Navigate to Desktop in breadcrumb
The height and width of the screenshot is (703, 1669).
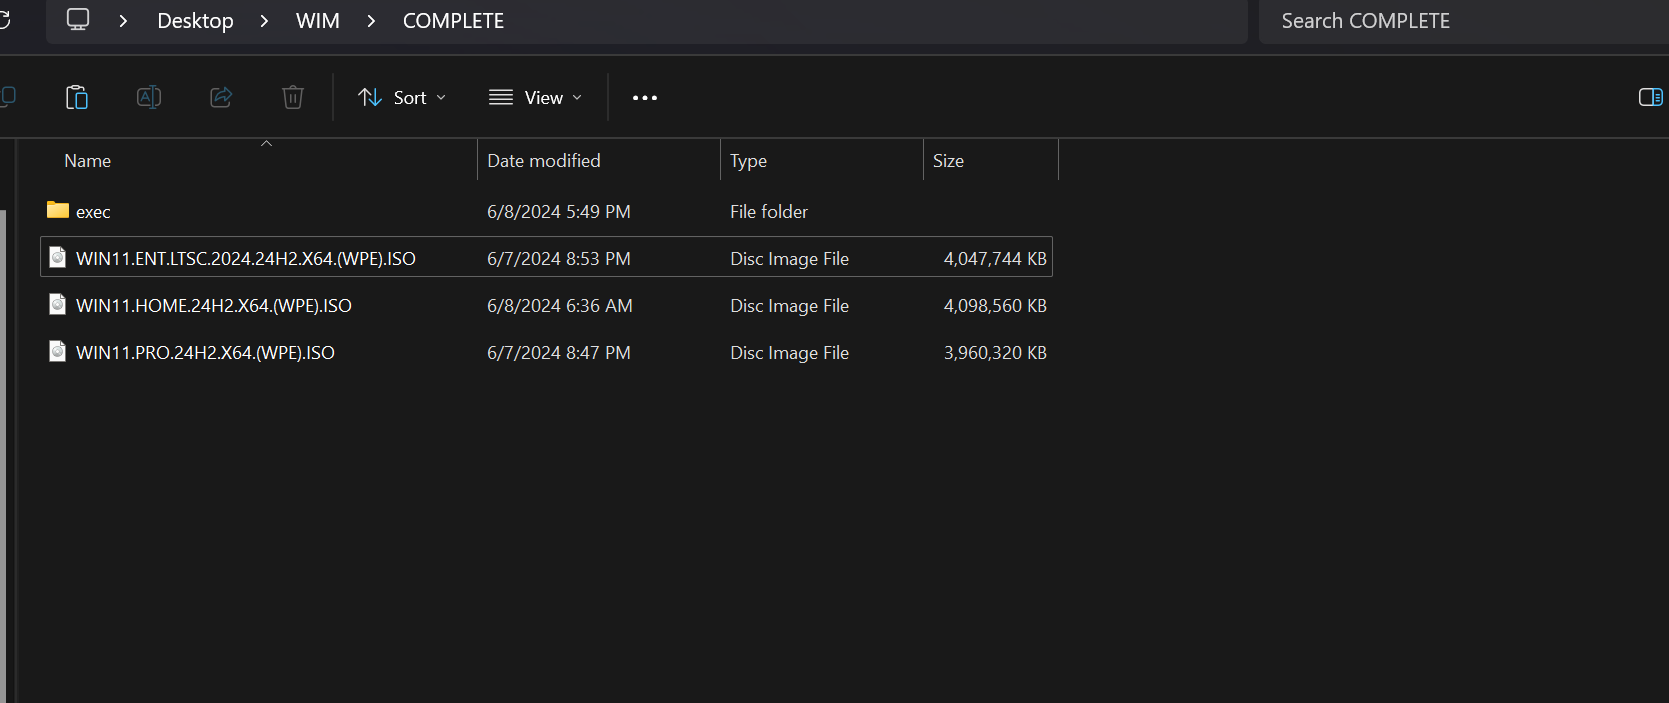[x=195, y=21]
